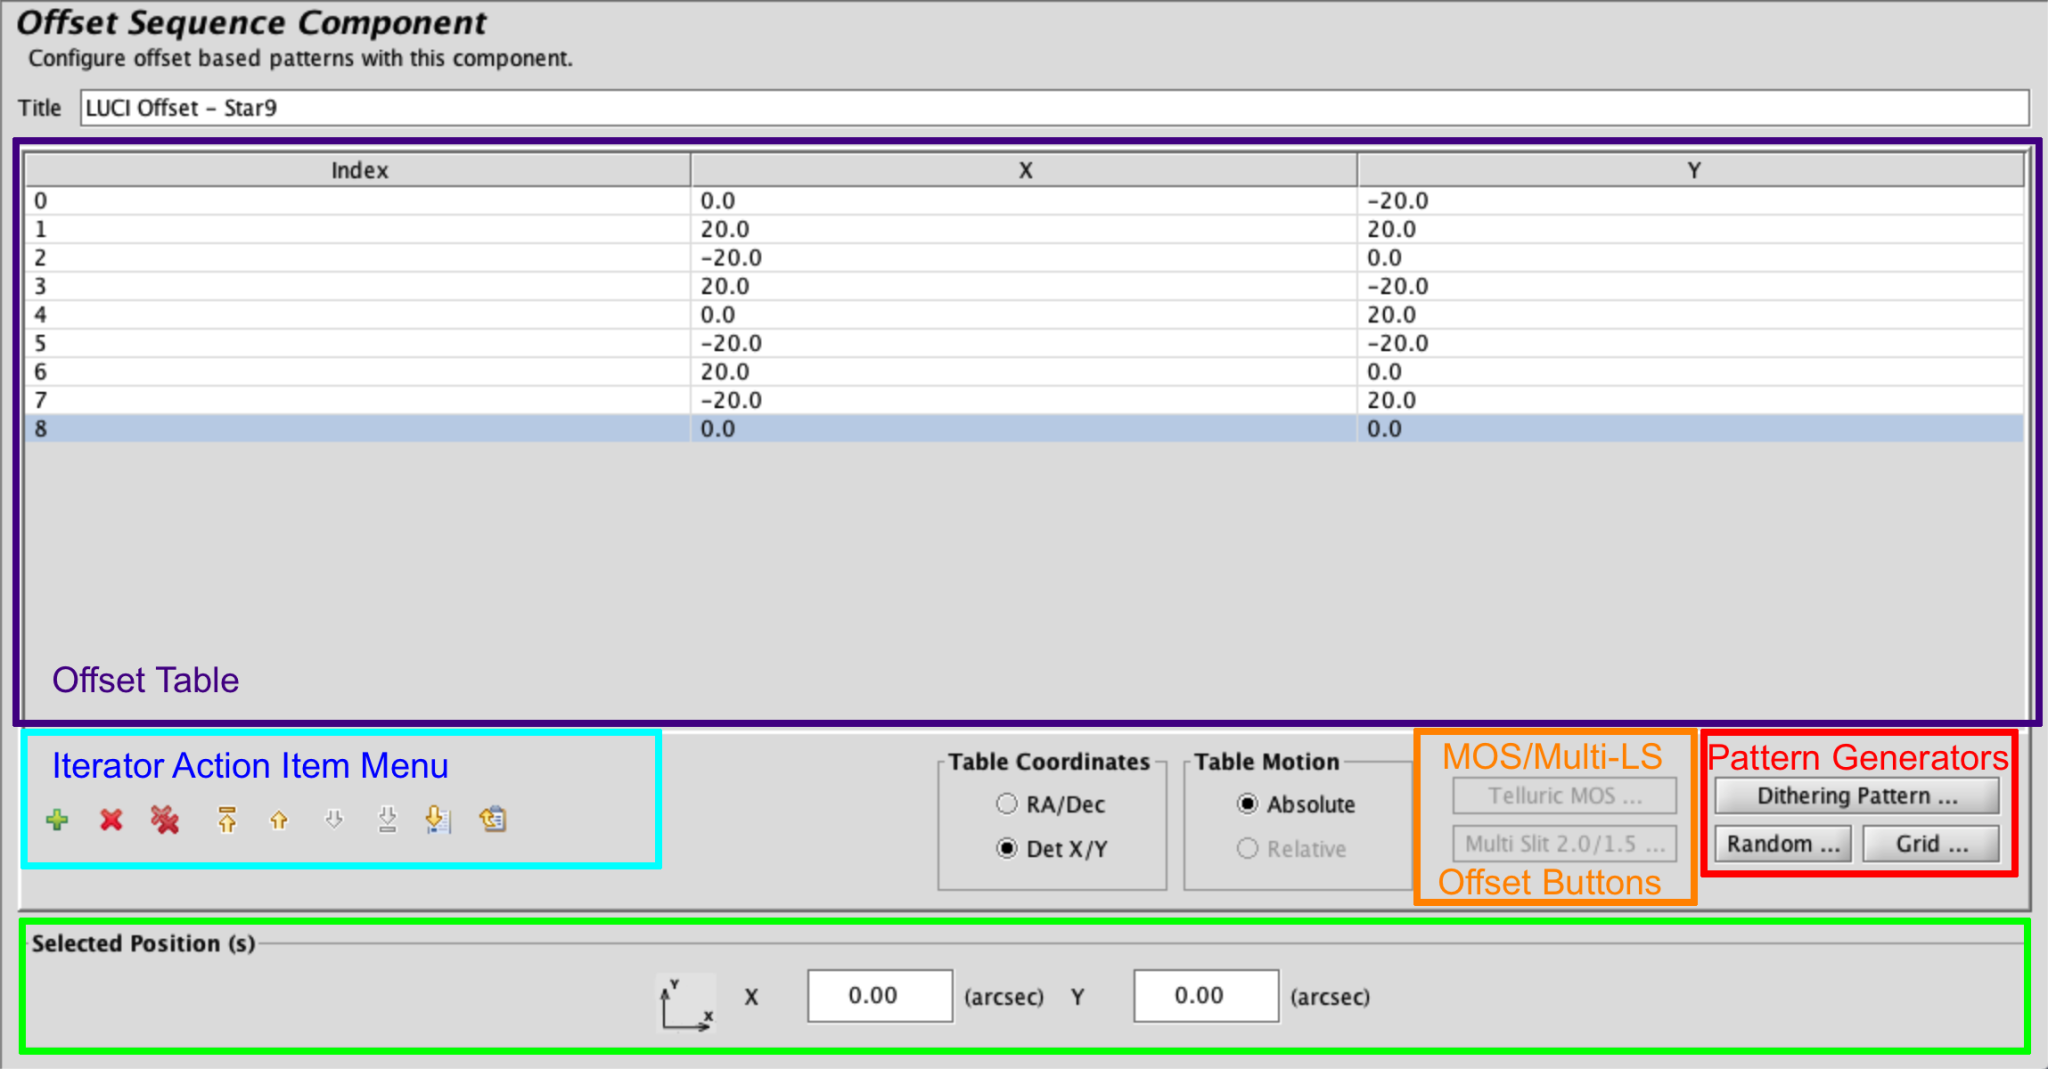2048x1069 pixels.
Task: Click the Y column header
Action: [1691, 170]
